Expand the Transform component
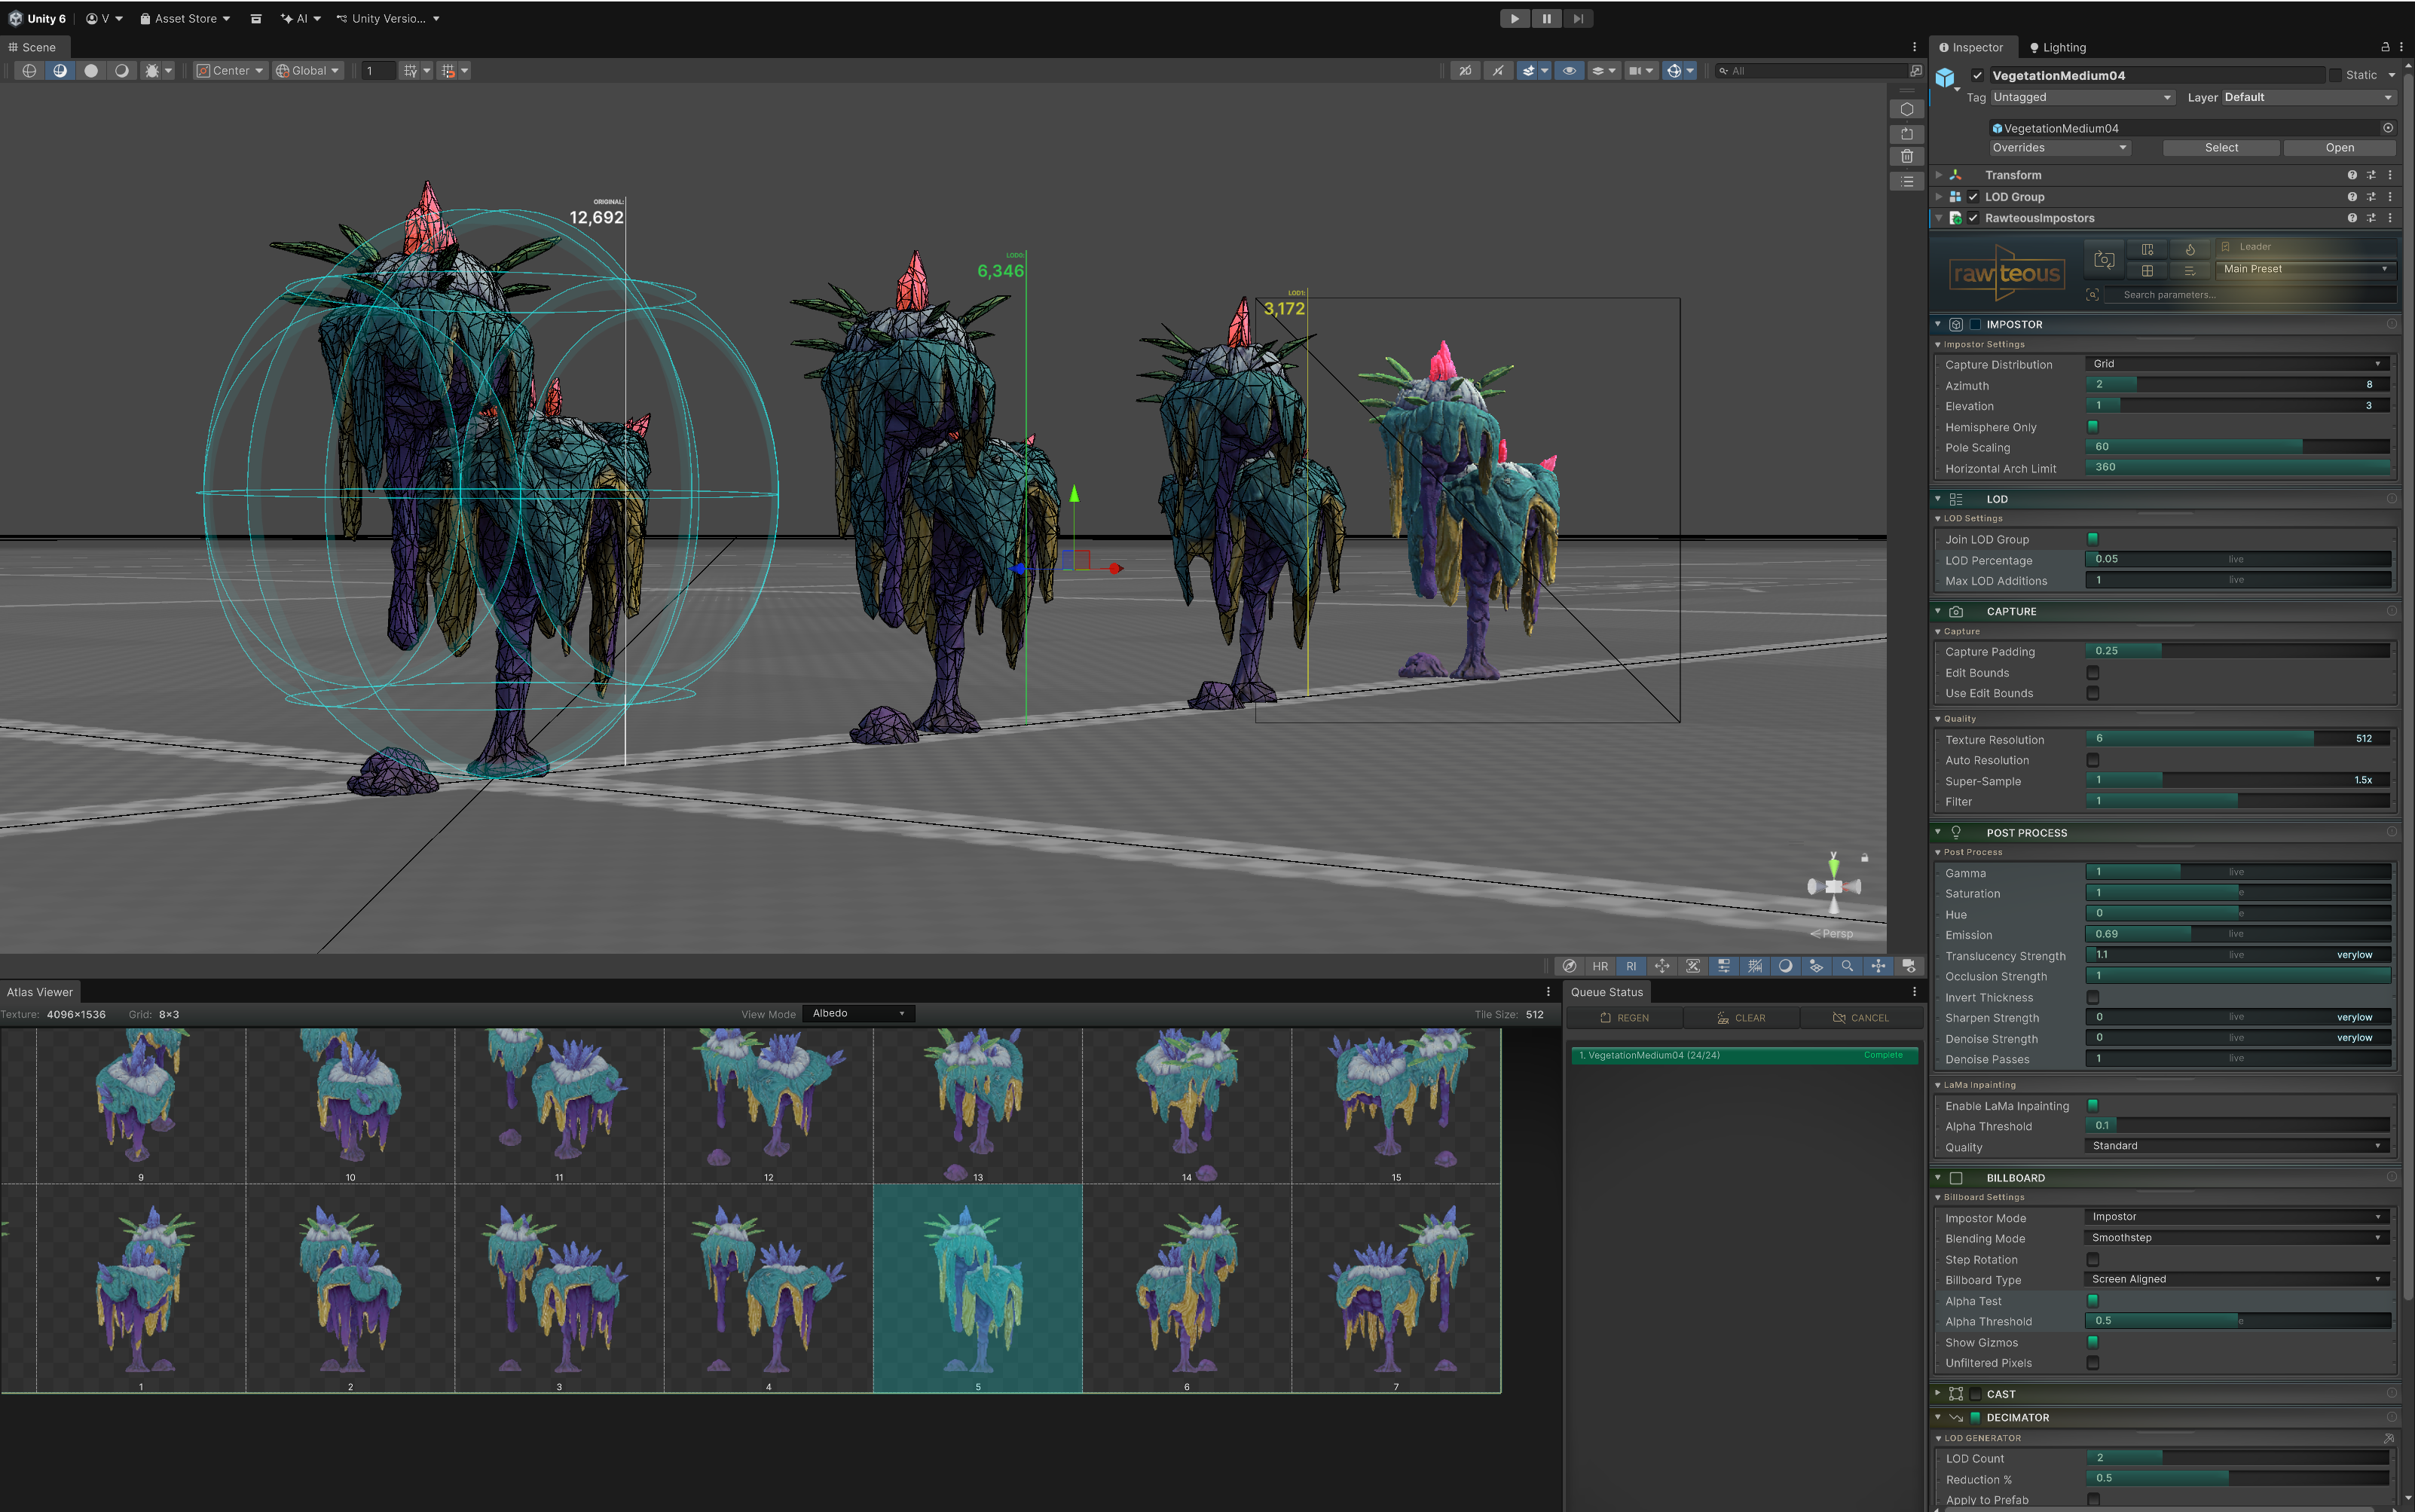Image resolution: width=2415 pixels, height=1512 pixels. 1939,175
